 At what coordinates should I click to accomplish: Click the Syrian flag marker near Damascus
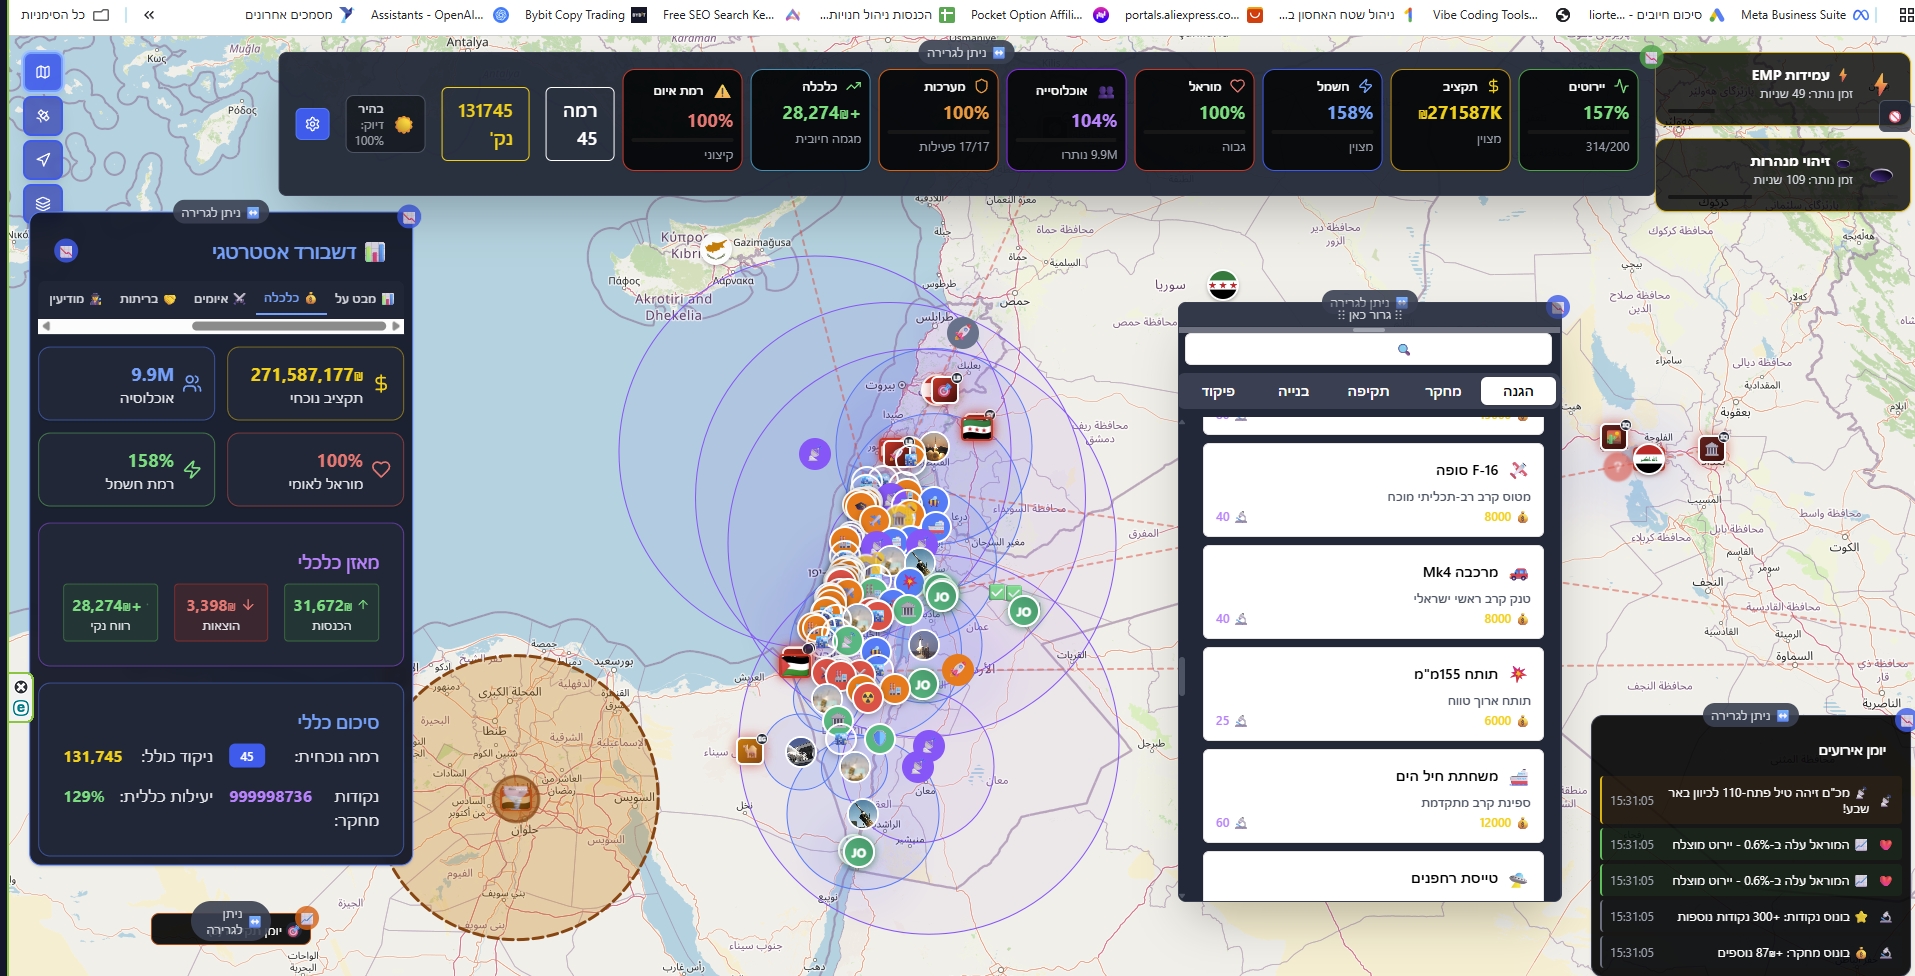pos(976,428)
